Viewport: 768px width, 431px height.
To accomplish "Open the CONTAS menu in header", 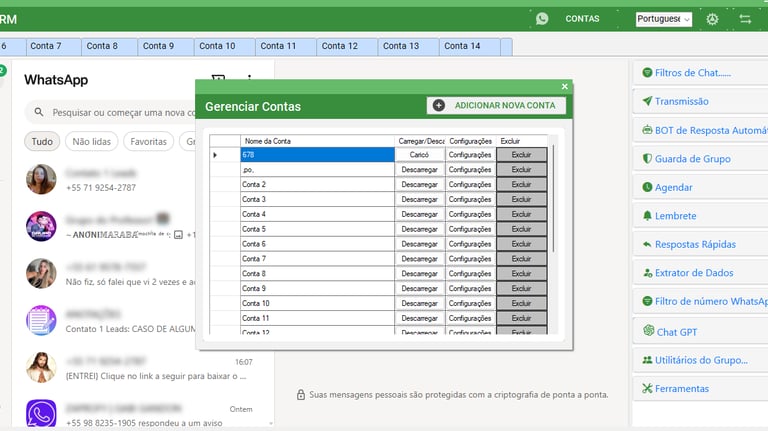I will click(x=582, y=19).
